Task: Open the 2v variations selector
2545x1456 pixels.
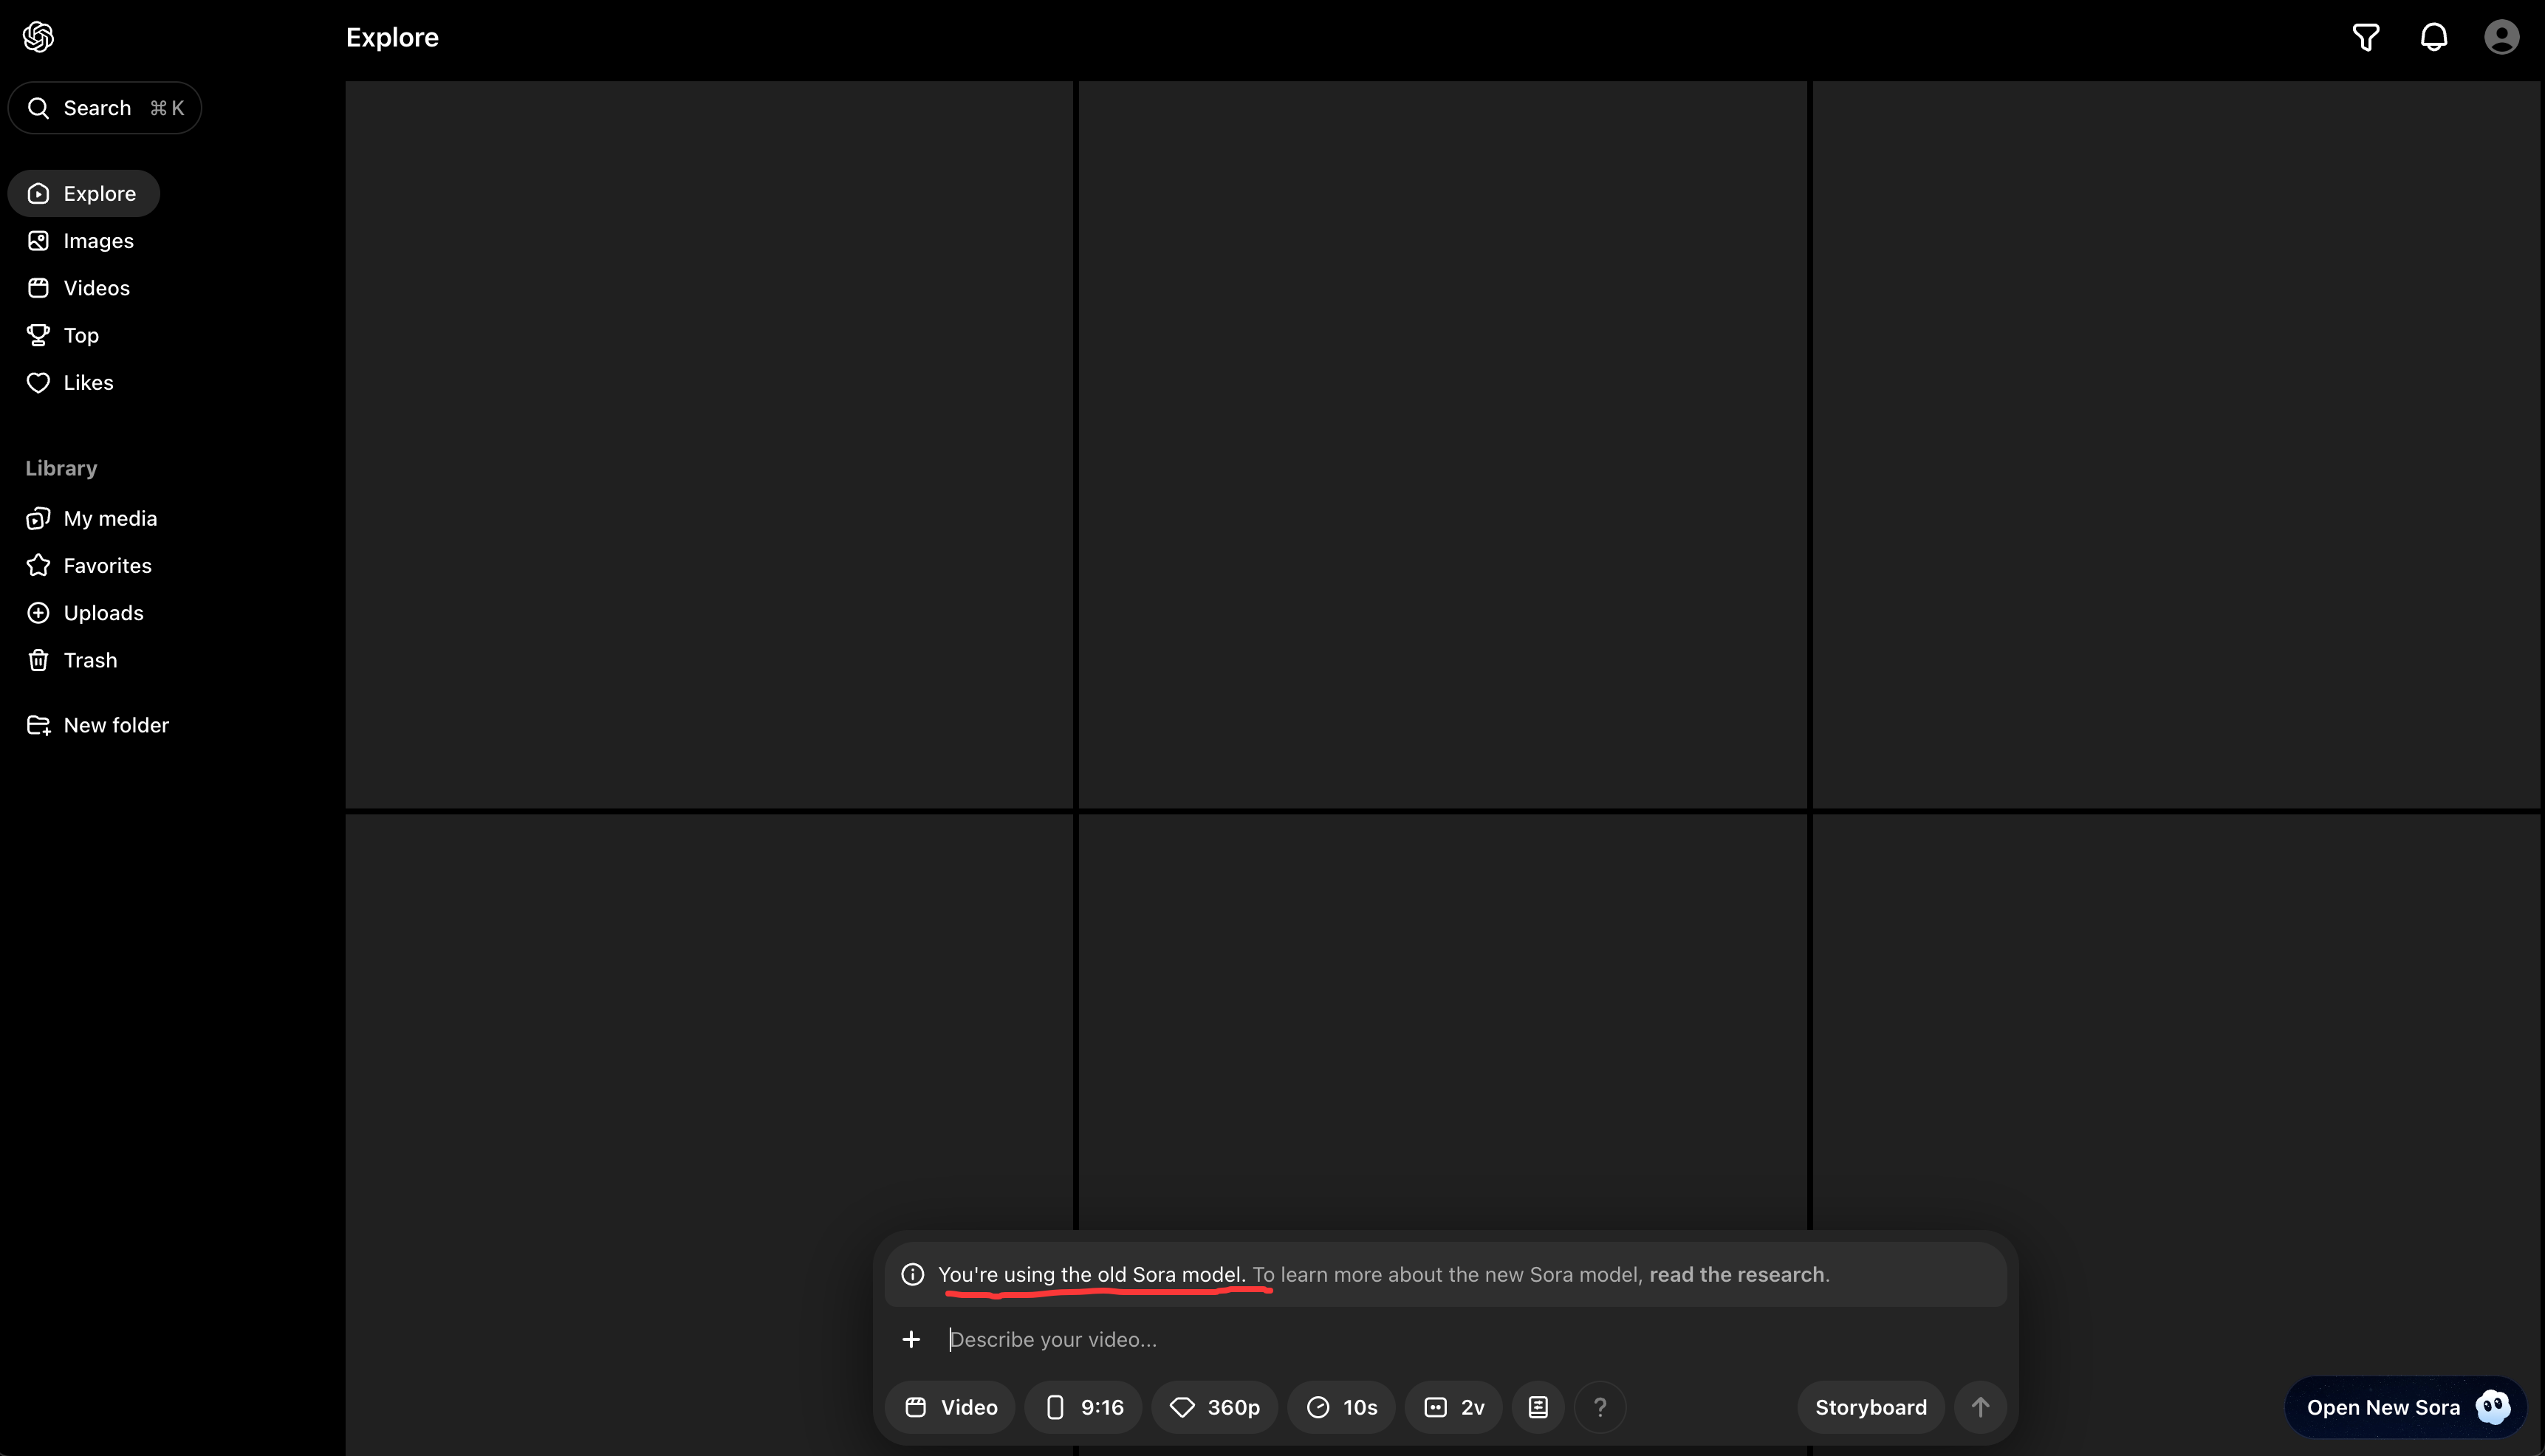Action: coord(1453,1407)
